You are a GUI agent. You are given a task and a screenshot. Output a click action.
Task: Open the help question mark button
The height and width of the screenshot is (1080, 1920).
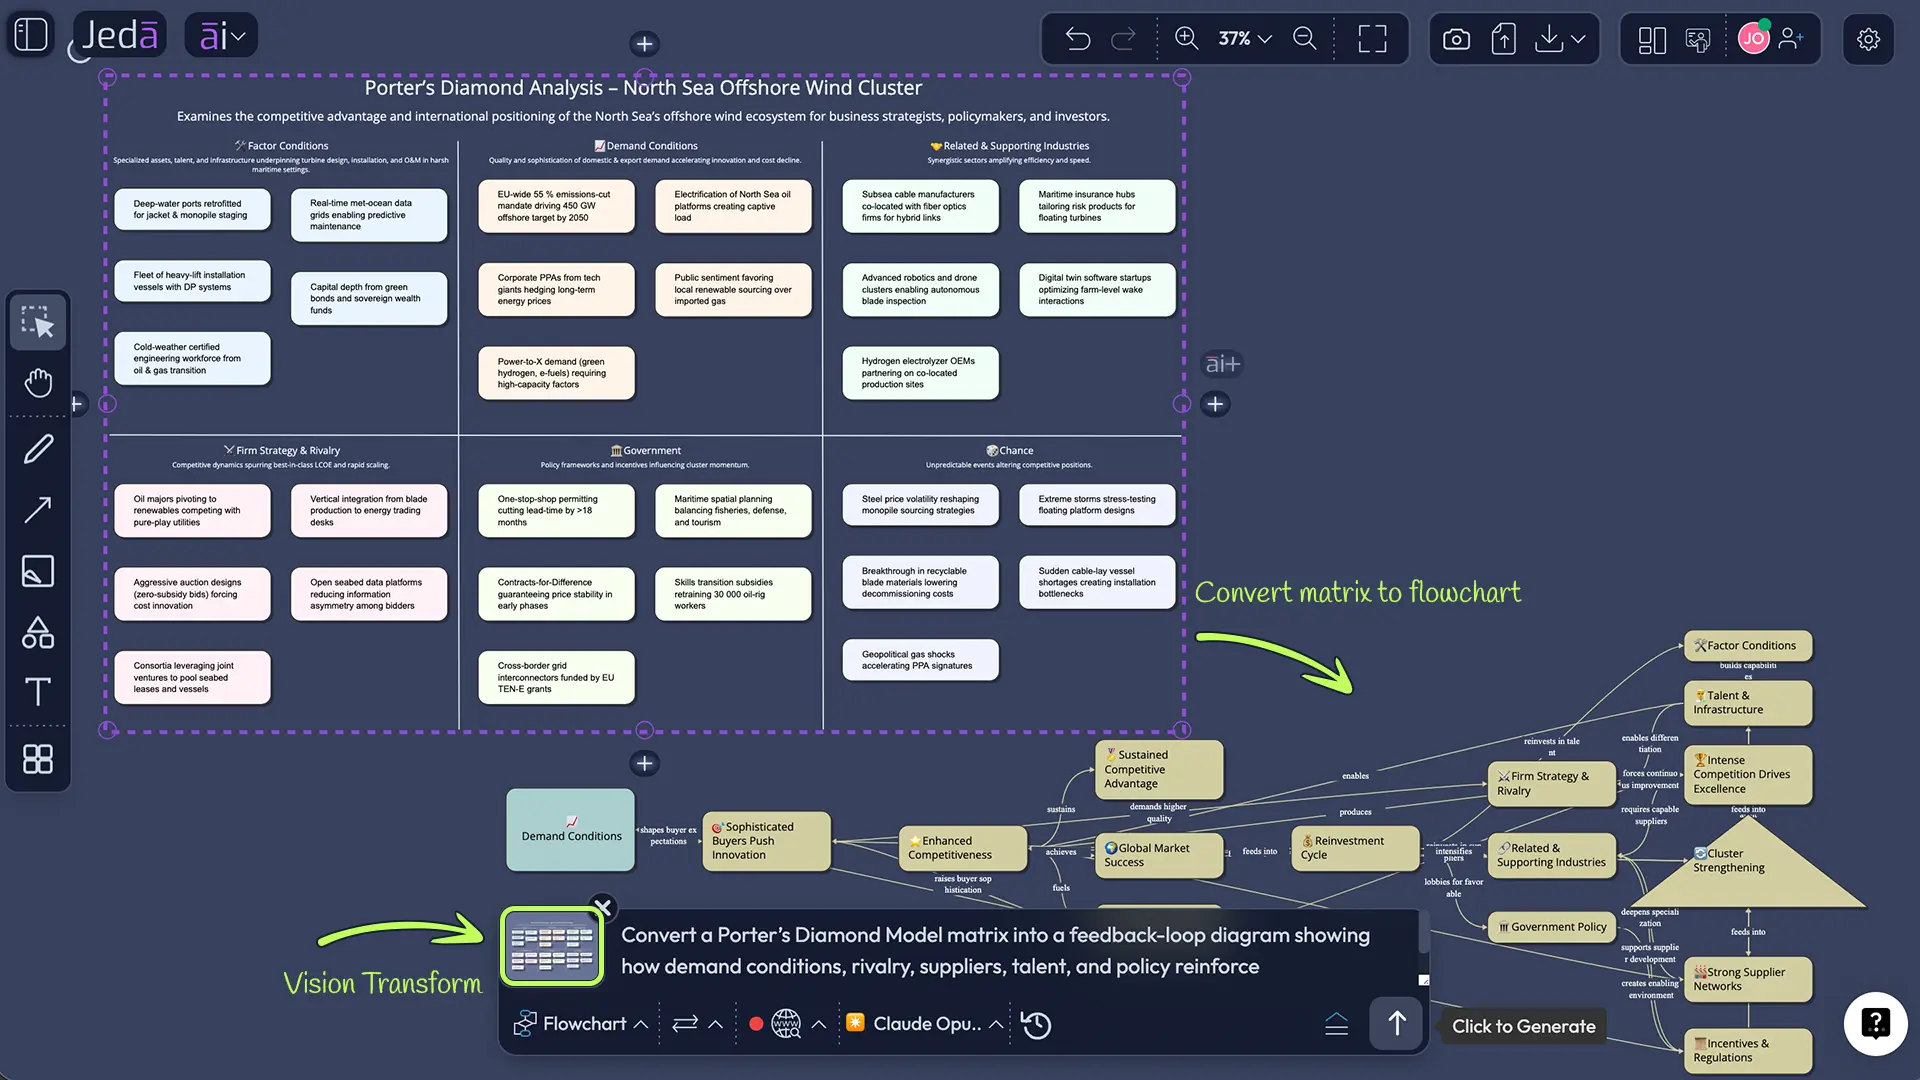point(1875,1023)
